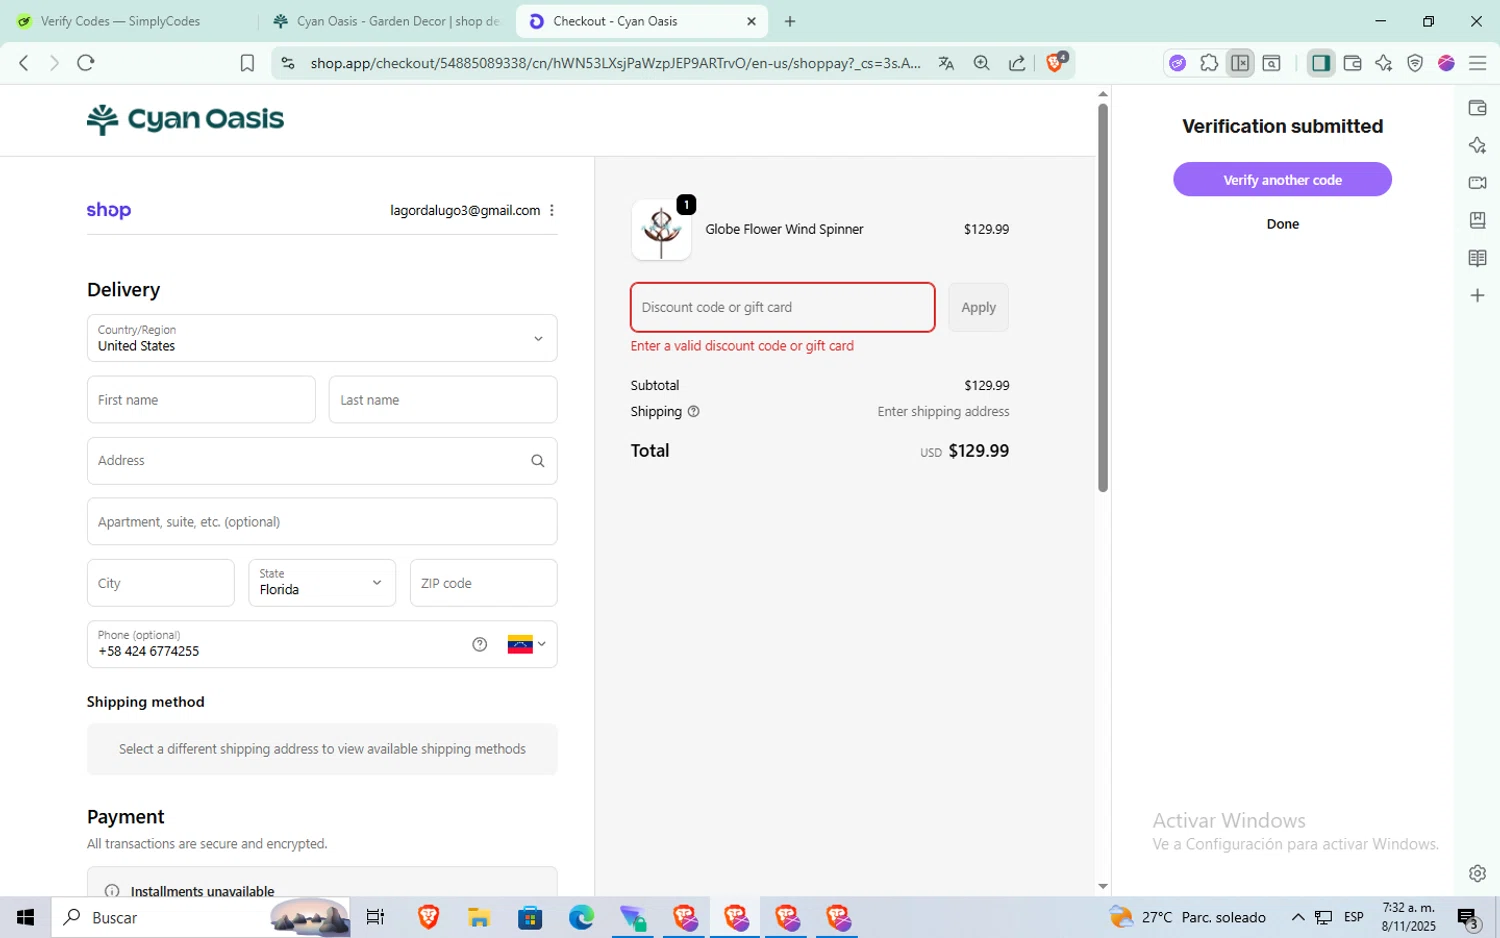1500x938 pixels.
Task: Open the browser hamburger menu
Action: tap(1478, 63)
